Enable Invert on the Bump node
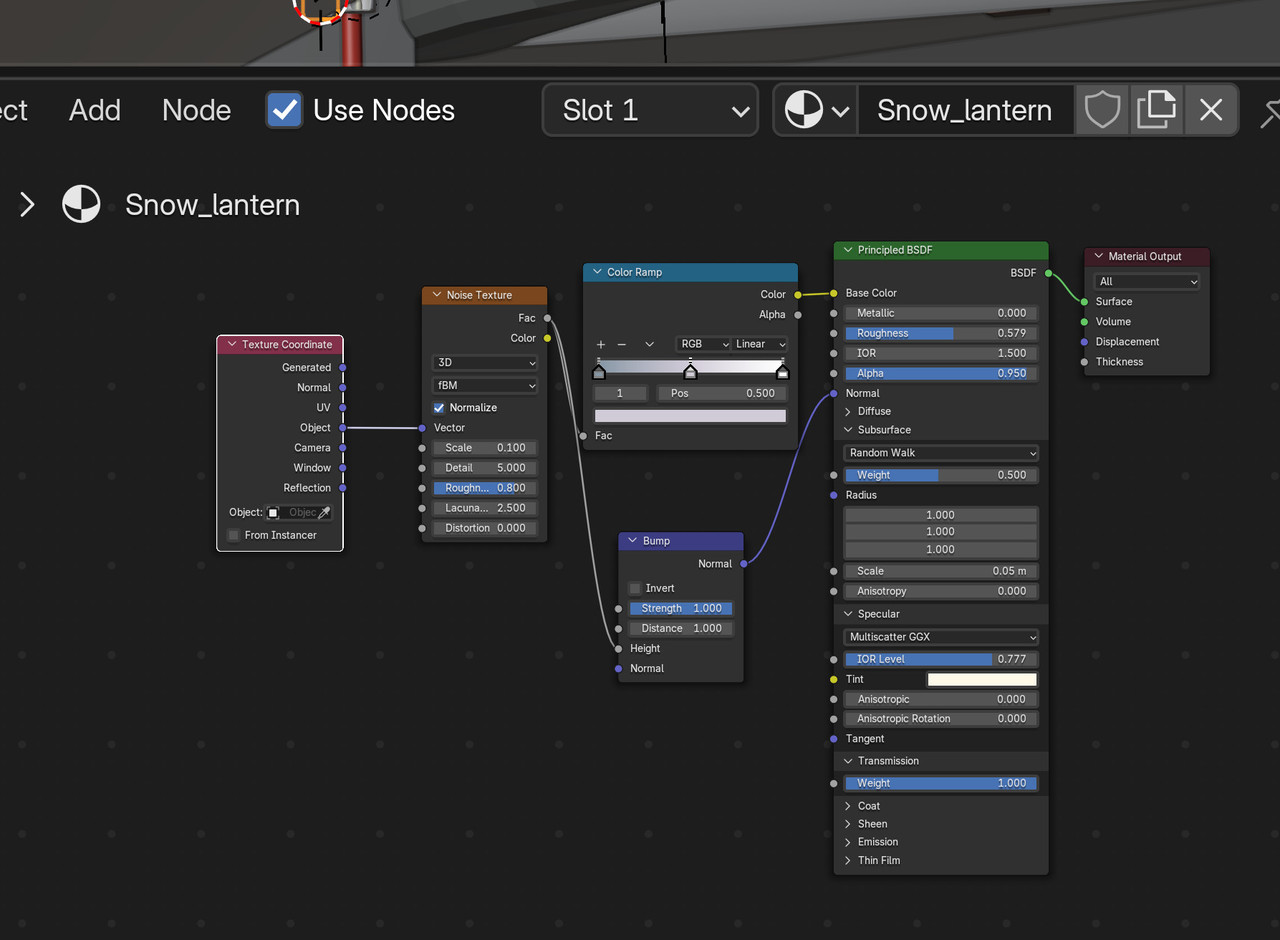Screen dimensions: 1280x940 point(635,588)
